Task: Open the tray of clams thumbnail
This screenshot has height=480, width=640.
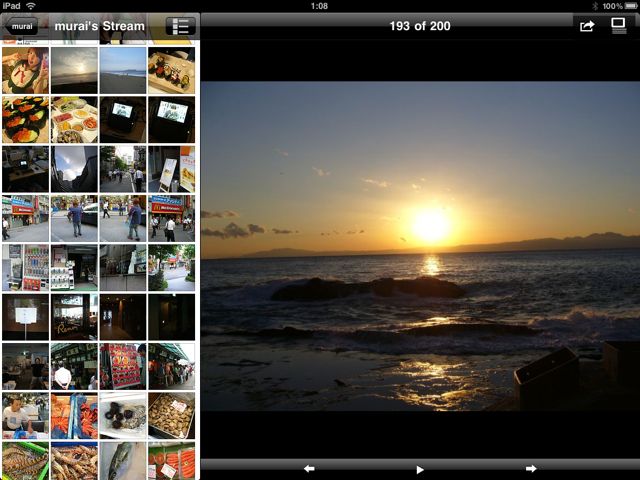Action: click(171, 416)
